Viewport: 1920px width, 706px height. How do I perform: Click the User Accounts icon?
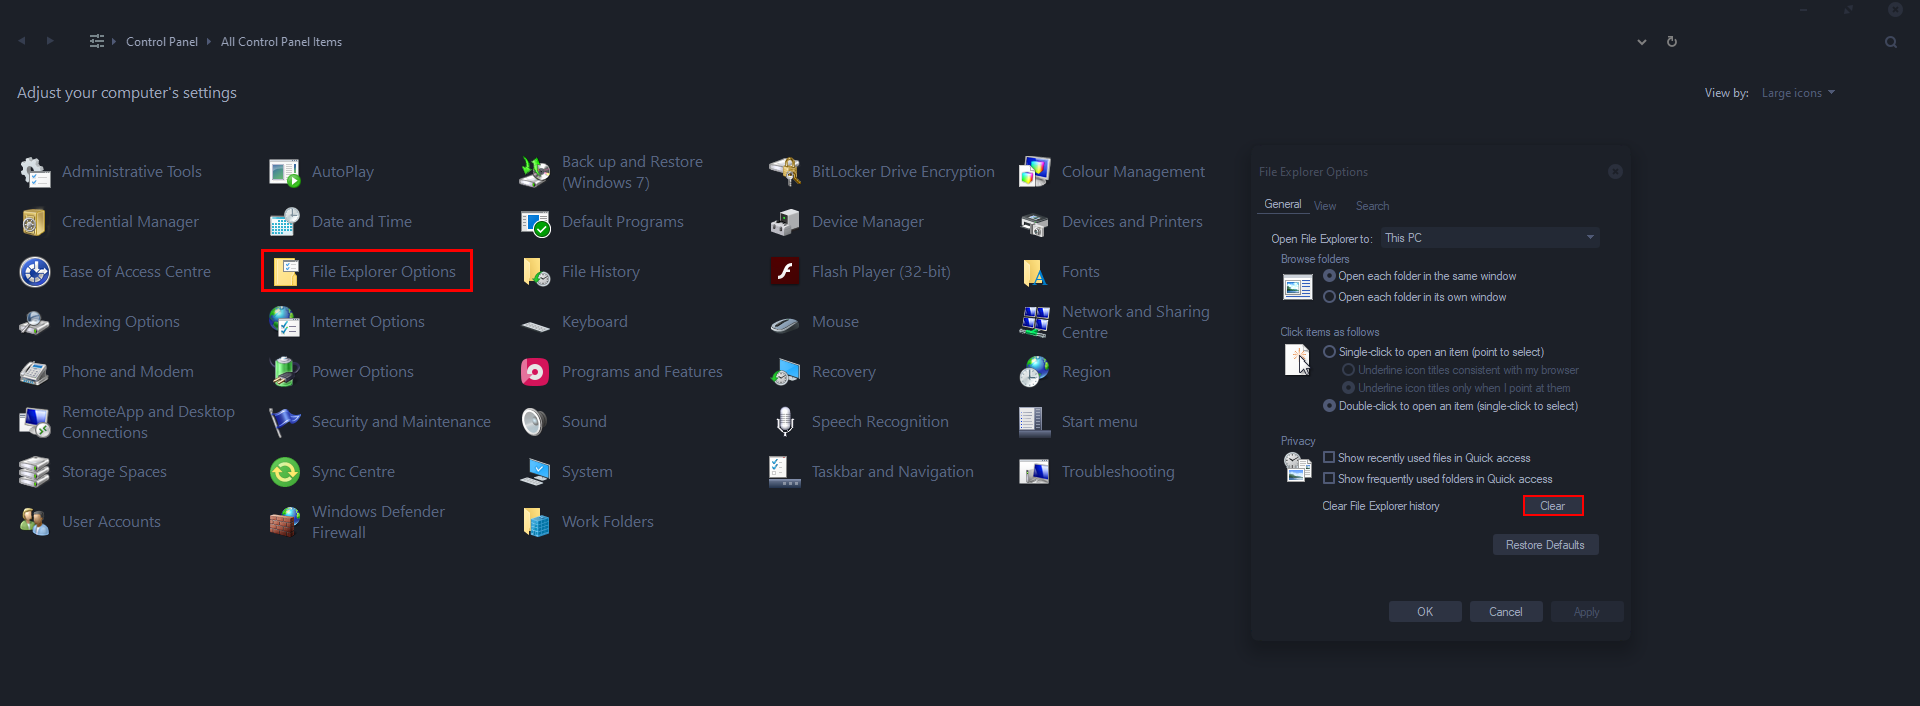35,522
